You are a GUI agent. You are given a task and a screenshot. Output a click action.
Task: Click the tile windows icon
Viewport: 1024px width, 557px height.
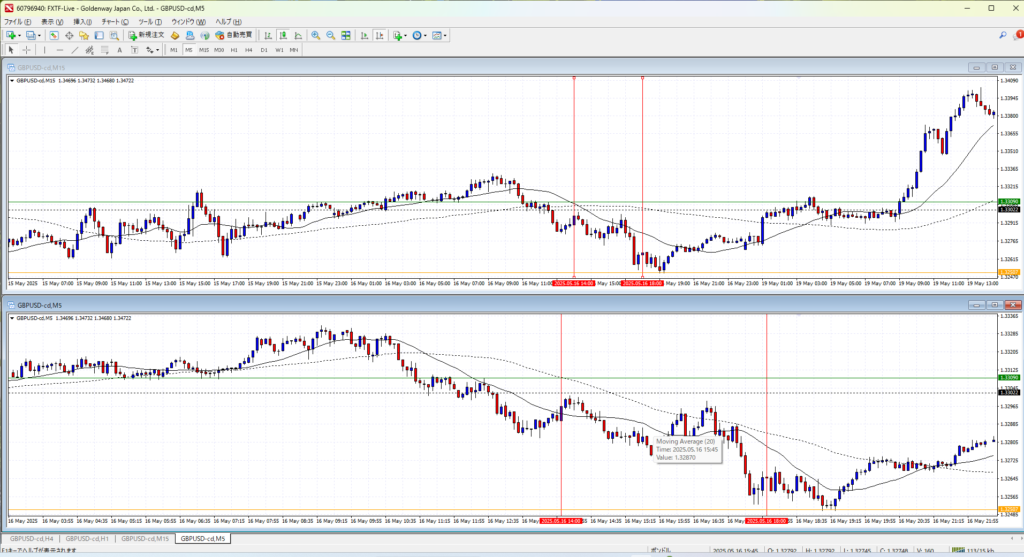click(346, 35)
